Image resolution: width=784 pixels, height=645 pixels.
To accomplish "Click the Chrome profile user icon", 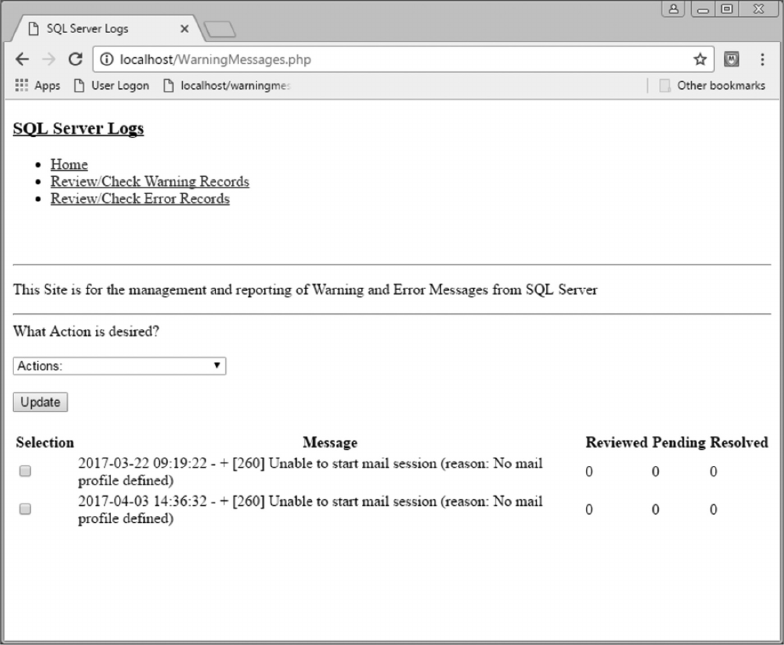I will [x=674, y=9].
